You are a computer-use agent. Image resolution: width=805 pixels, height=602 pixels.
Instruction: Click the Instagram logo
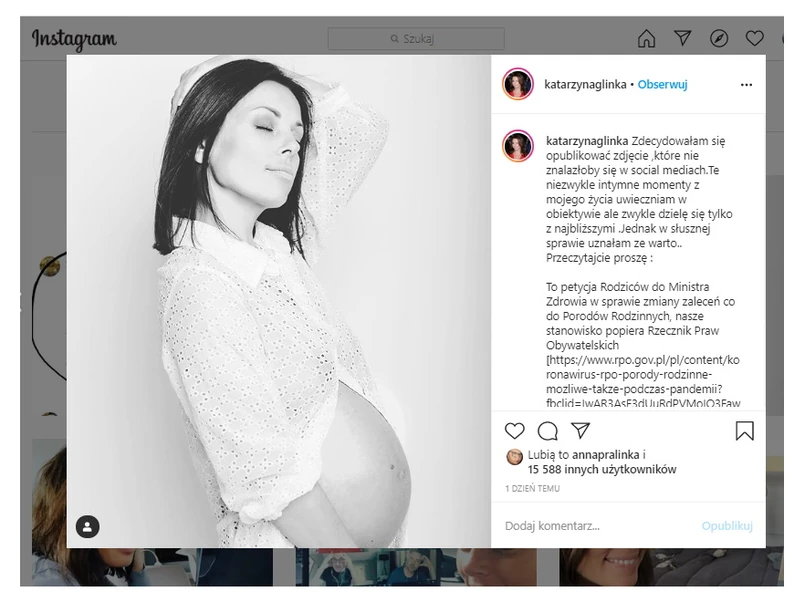click(x=74, y=39)
